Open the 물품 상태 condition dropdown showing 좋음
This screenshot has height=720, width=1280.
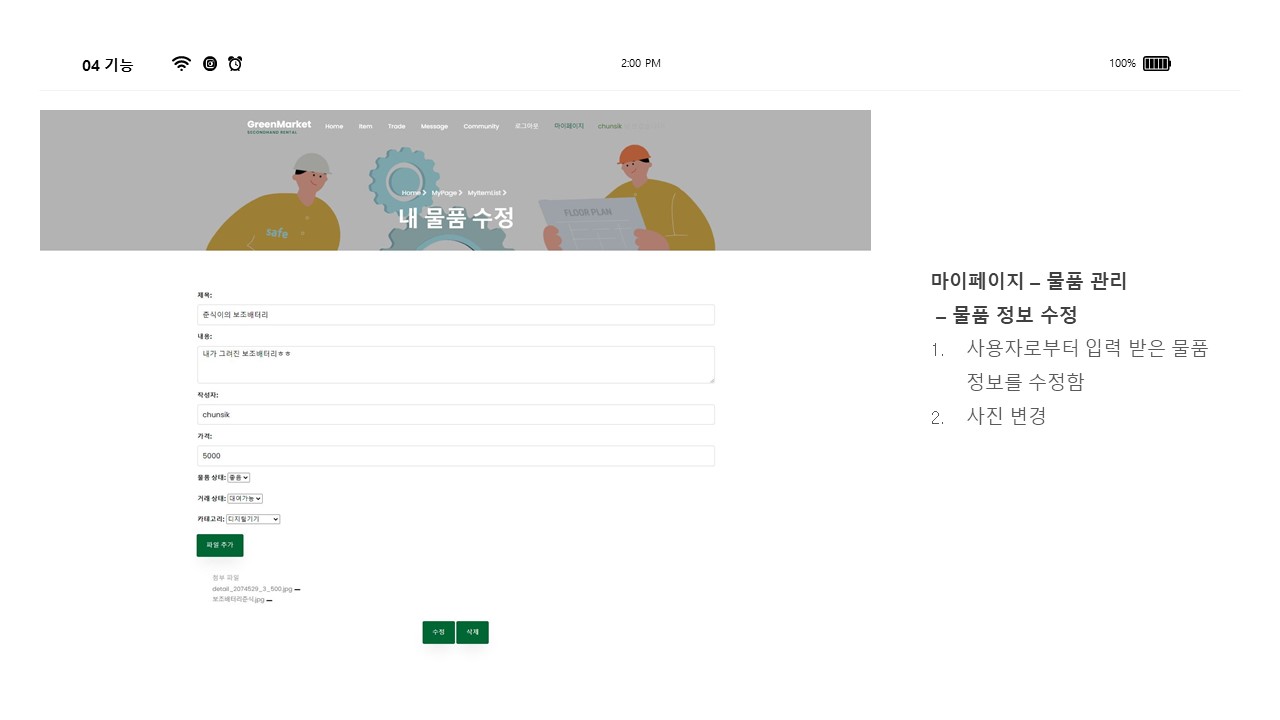click(x=238, y=477)
